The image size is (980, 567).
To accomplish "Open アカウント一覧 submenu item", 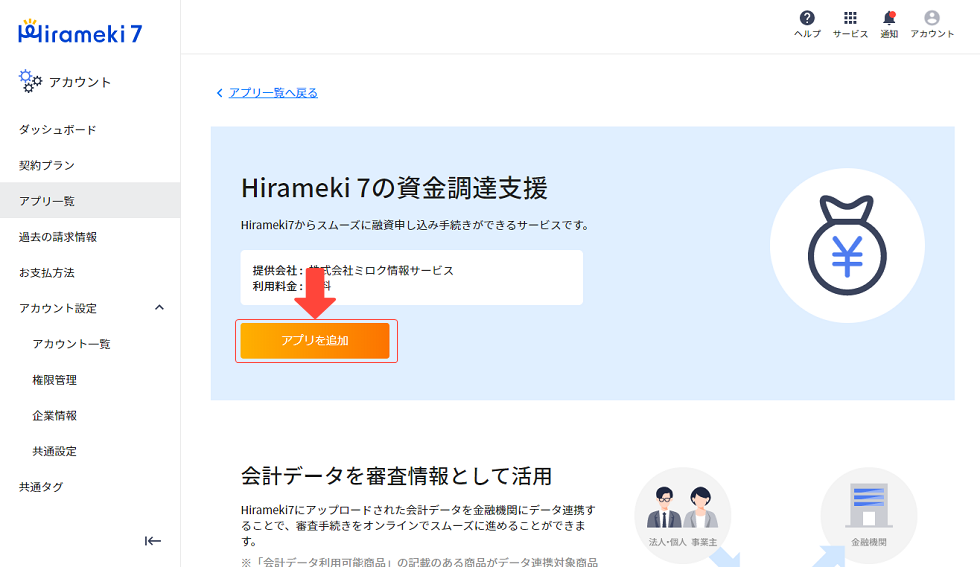I will click(x=90, y=344).
